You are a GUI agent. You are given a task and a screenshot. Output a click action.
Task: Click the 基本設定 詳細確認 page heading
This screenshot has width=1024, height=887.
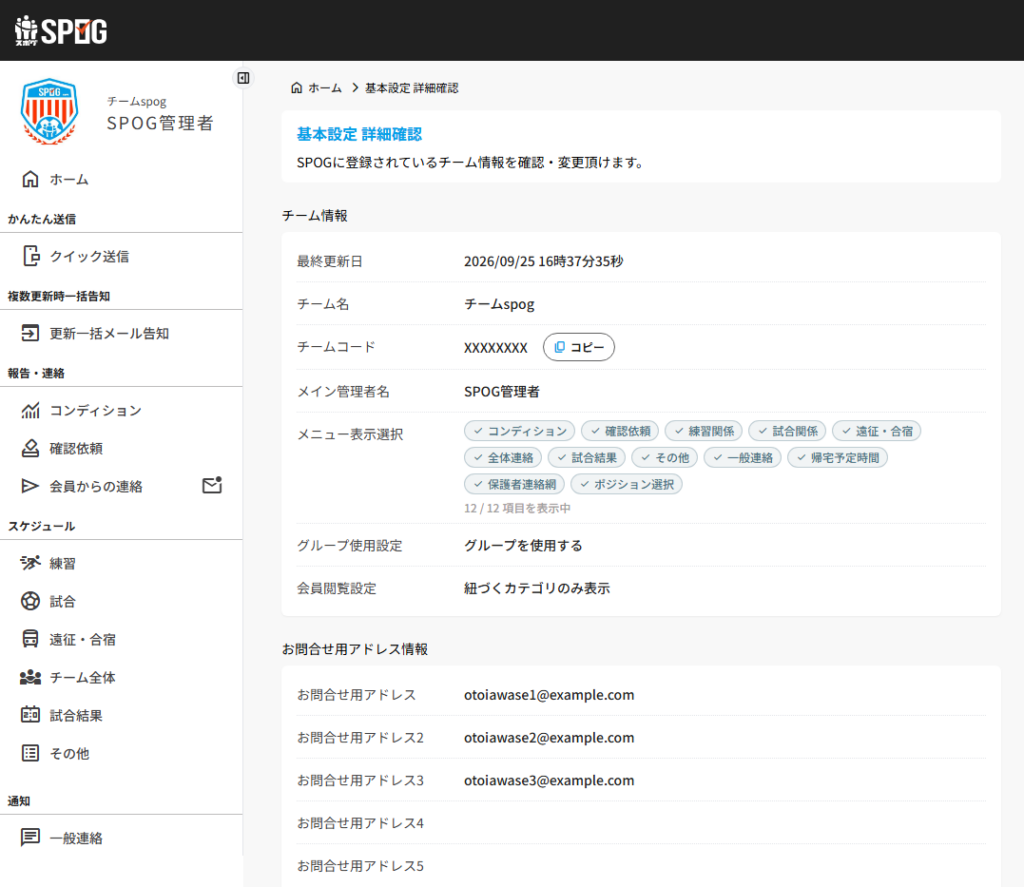tap(359, 135)
